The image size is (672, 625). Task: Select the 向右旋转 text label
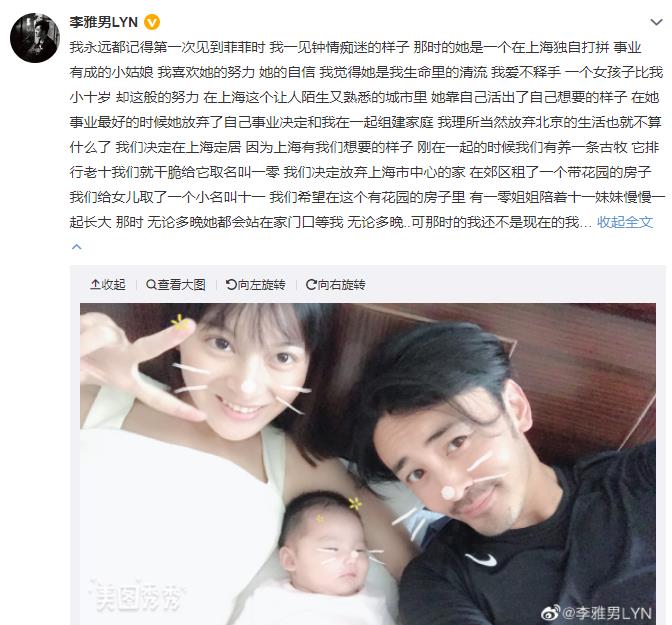point(341,284)
